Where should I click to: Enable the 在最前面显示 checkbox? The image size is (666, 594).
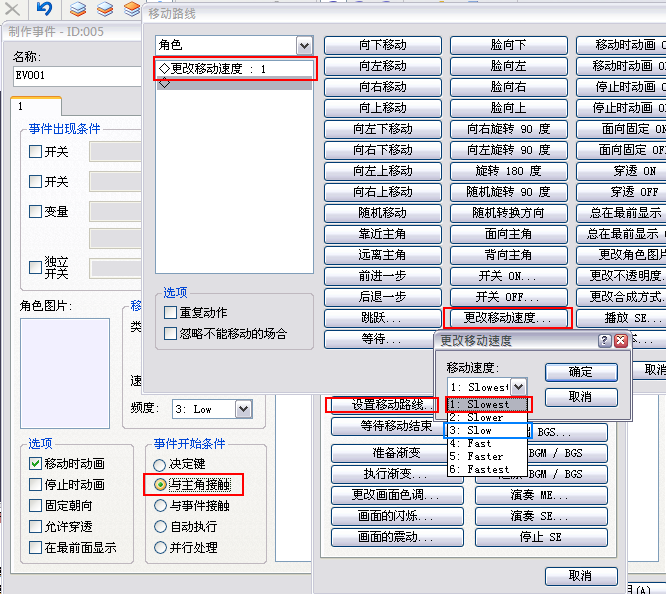(x=35, y=547)
